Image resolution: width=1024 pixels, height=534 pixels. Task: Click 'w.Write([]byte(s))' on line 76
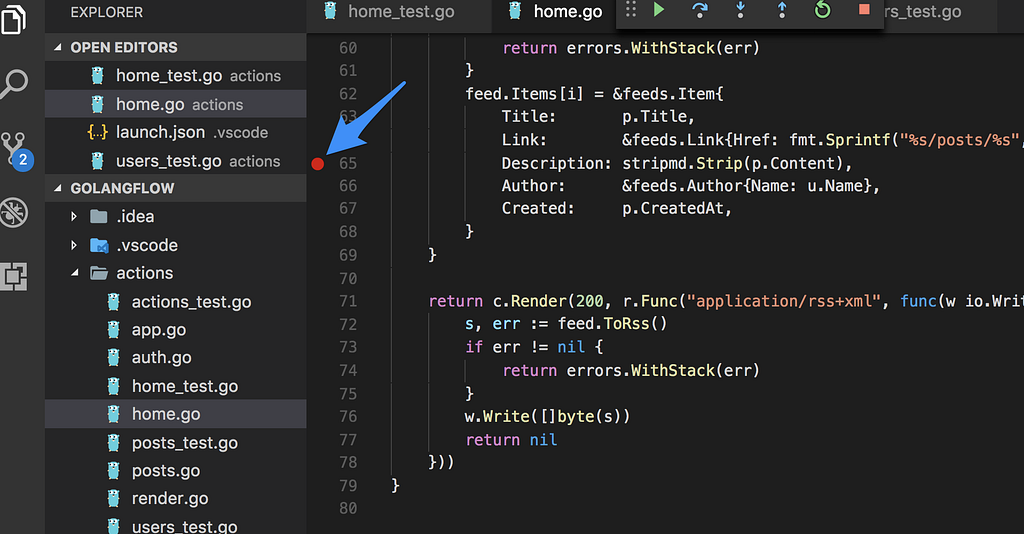(547, 416)
